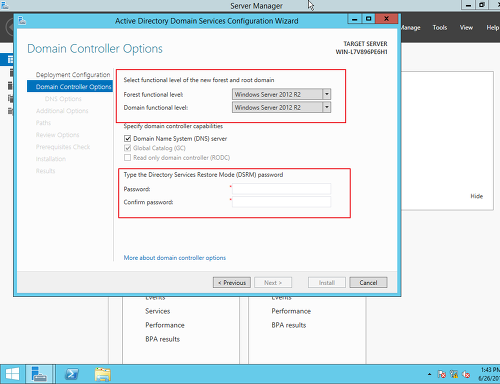Open More about domain controller options link

pyautogui.click(x=175, y=258)
